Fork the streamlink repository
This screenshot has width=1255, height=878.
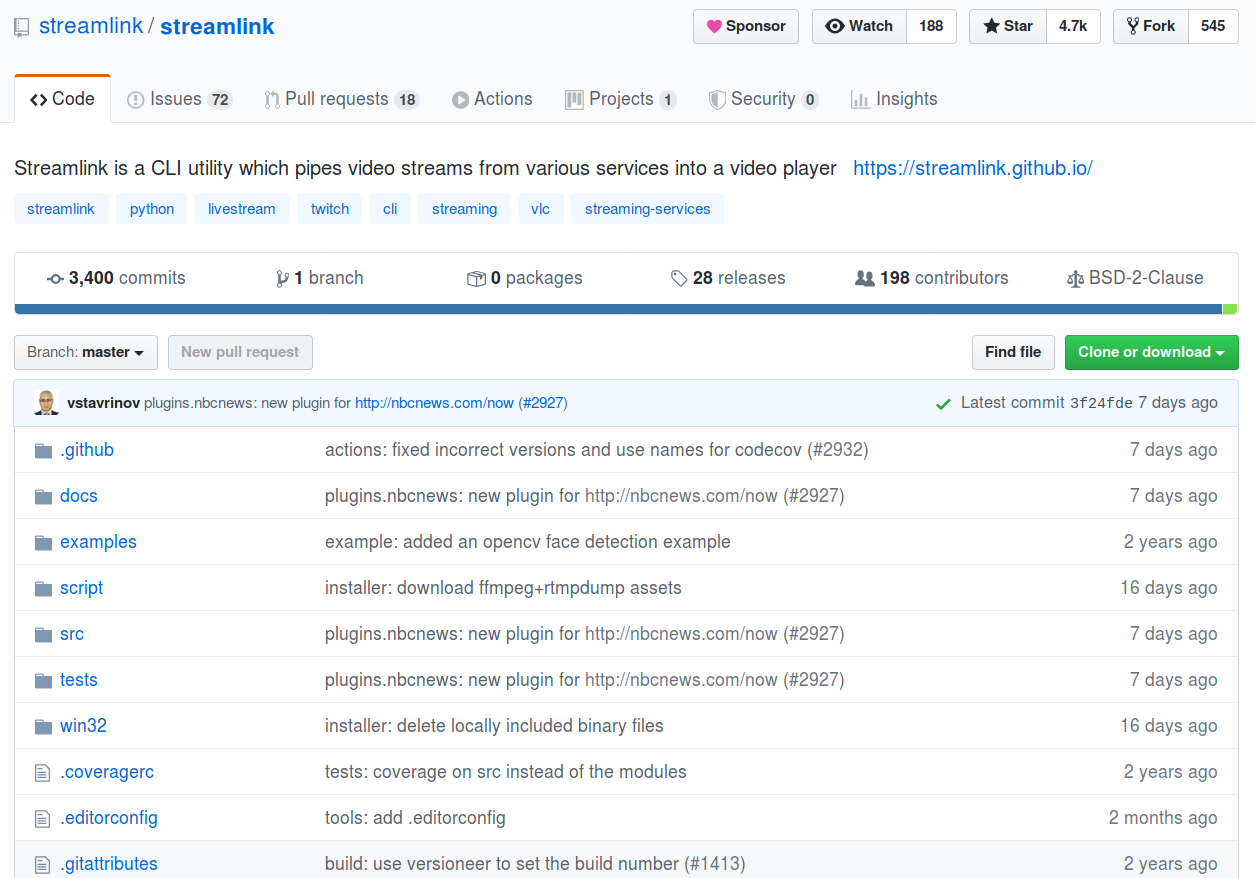pos(1151,27)
